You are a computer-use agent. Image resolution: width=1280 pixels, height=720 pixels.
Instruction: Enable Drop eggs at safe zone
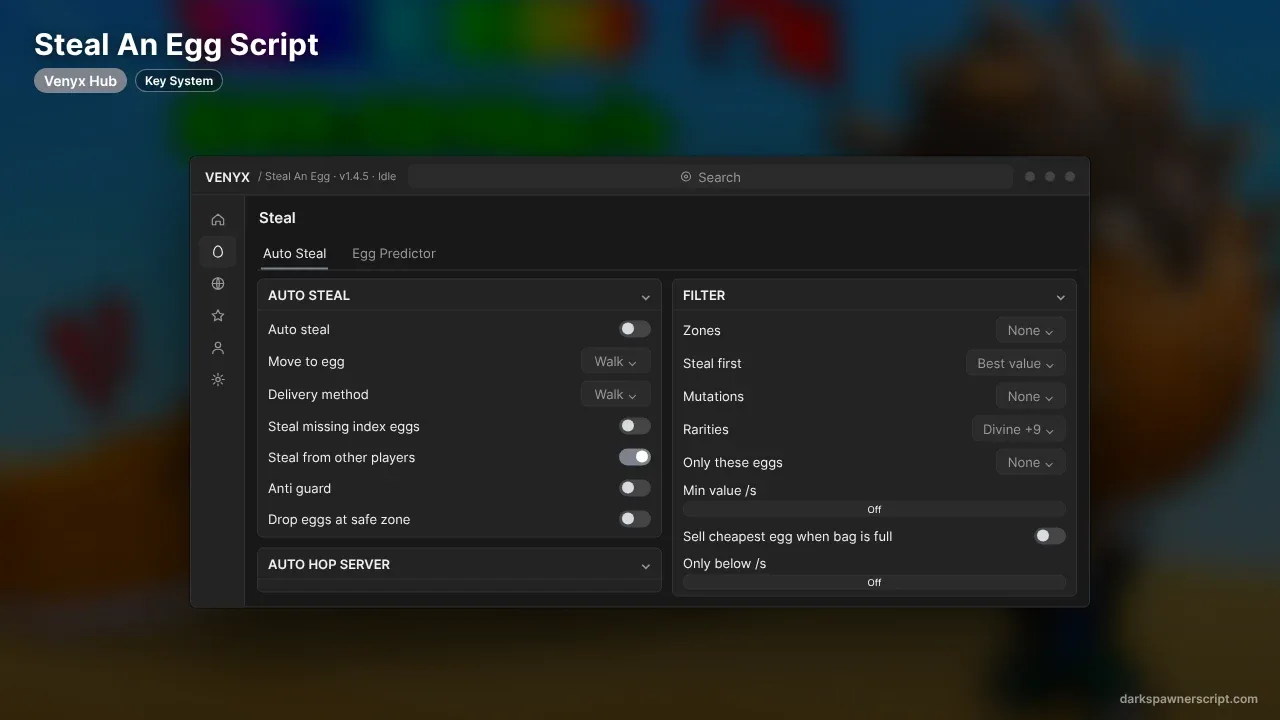coord(635,519)
